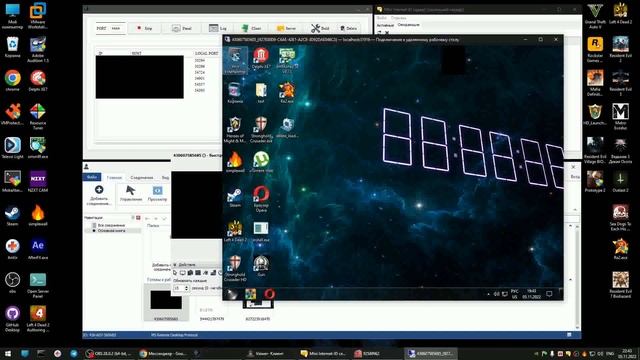Expand the Действия section header
The height and width of the screenshot is (360, 640).
click(x=187, y=265)
